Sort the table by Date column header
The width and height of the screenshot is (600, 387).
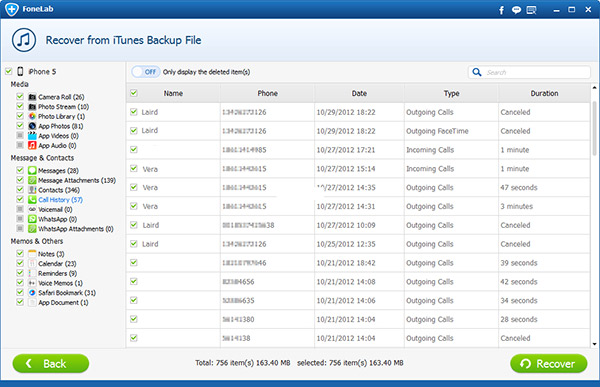pyautogui.click(x=359, y=93)
